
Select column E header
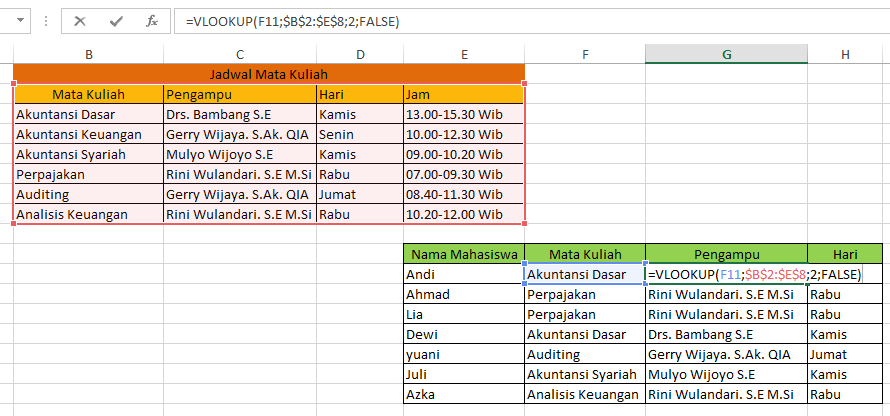click(464, 54)
